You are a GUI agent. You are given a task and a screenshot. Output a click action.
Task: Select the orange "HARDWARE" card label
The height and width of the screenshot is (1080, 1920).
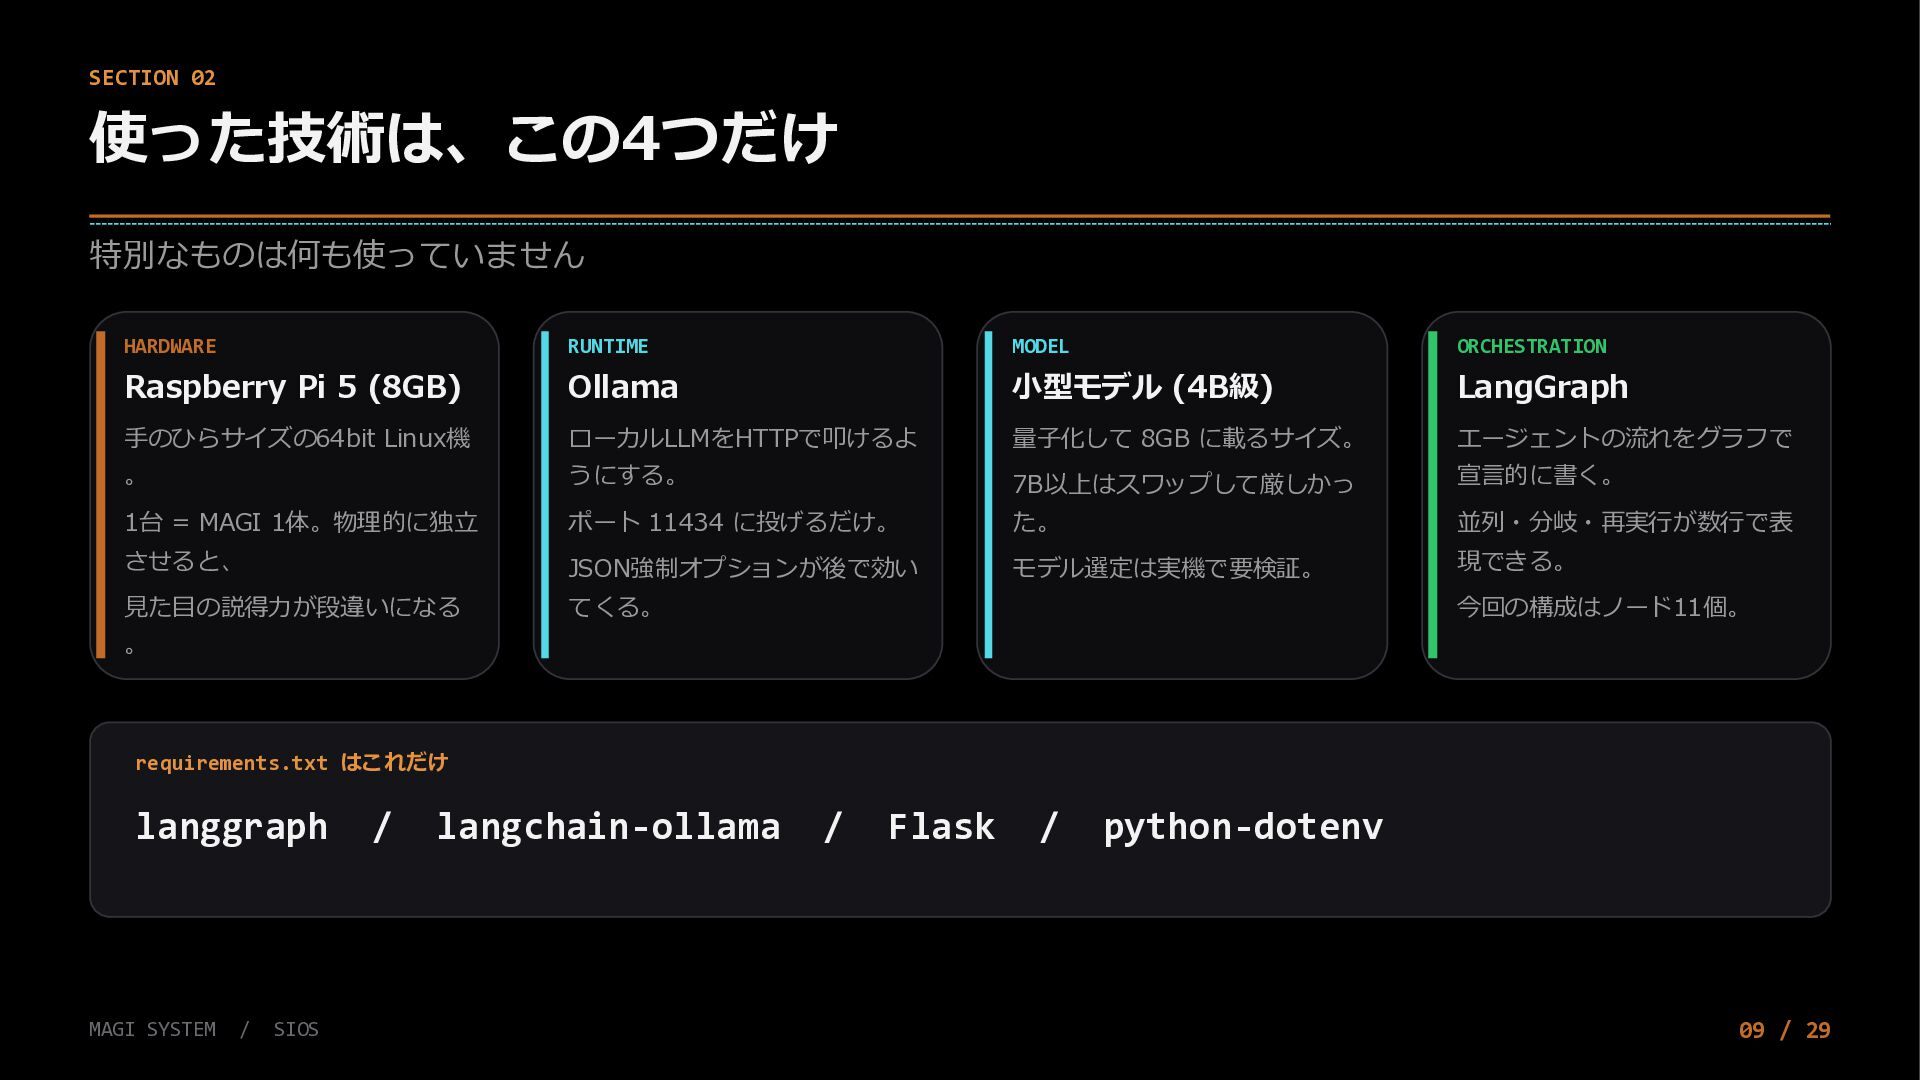170,346
